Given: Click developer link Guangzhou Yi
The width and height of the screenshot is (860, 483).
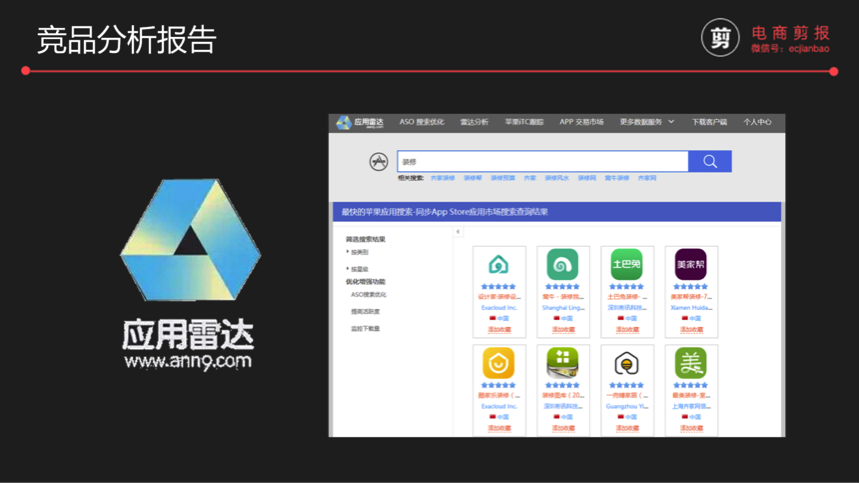Looking at the screenshot, I should pyautogui.click(x=627, y=406).
